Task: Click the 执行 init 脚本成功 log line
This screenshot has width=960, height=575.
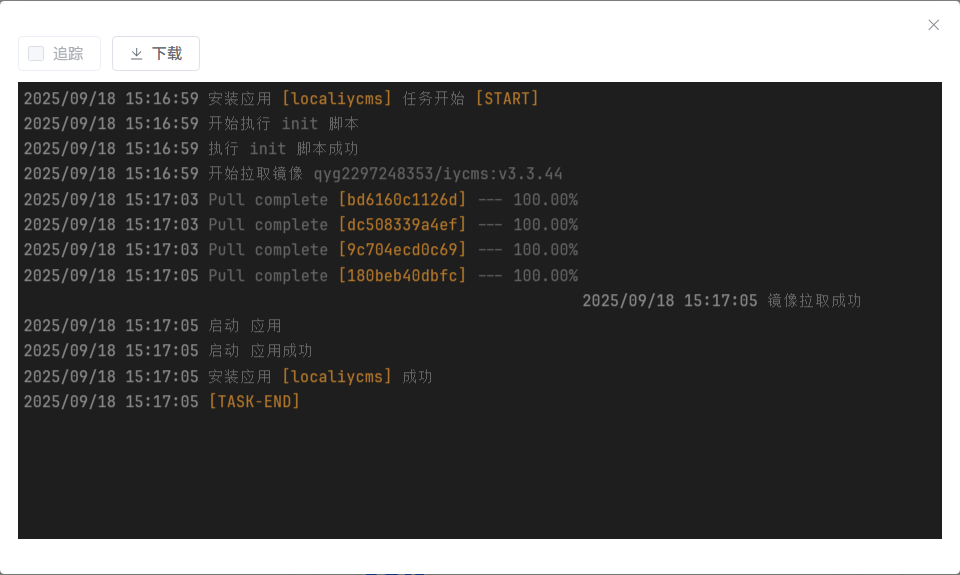Action: [x=191, y=149]
